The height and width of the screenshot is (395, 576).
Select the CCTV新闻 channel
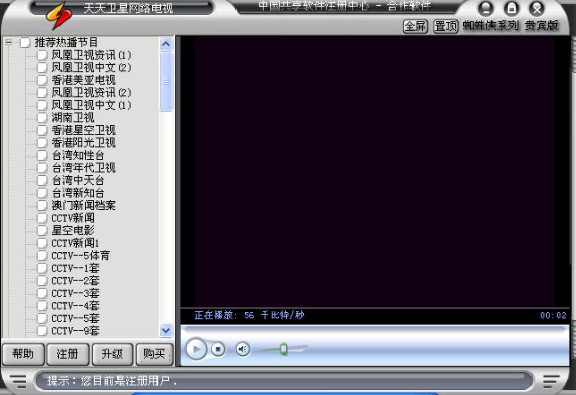coord(73,218)
